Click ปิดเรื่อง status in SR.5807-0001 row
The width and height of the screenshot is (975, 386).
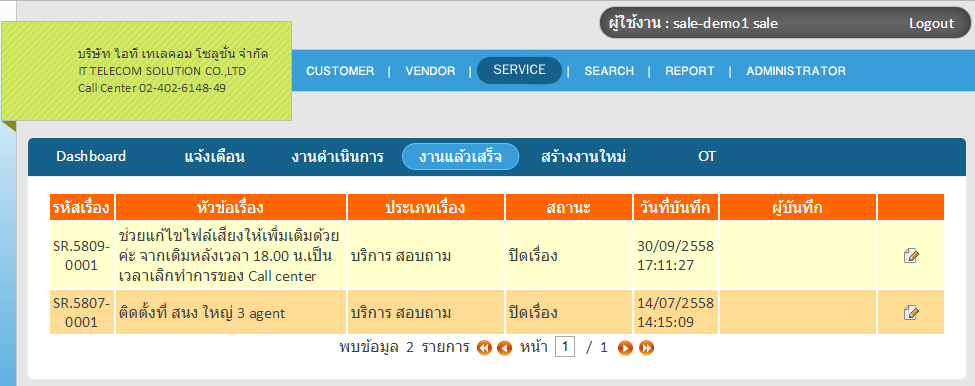coord(533,313)
